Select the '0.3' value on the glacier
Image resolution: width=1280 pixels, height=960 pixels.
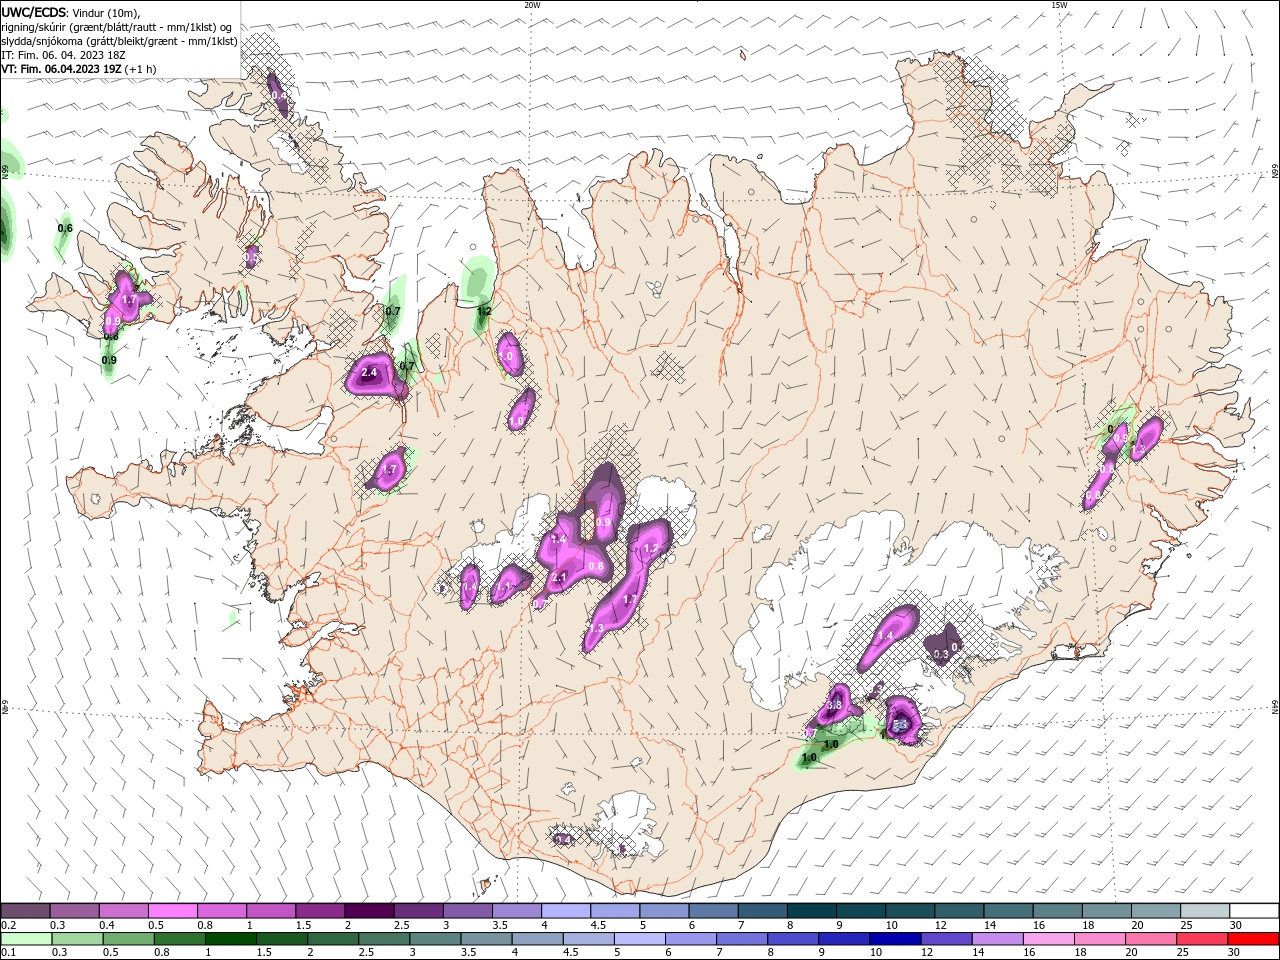[941, 655]
